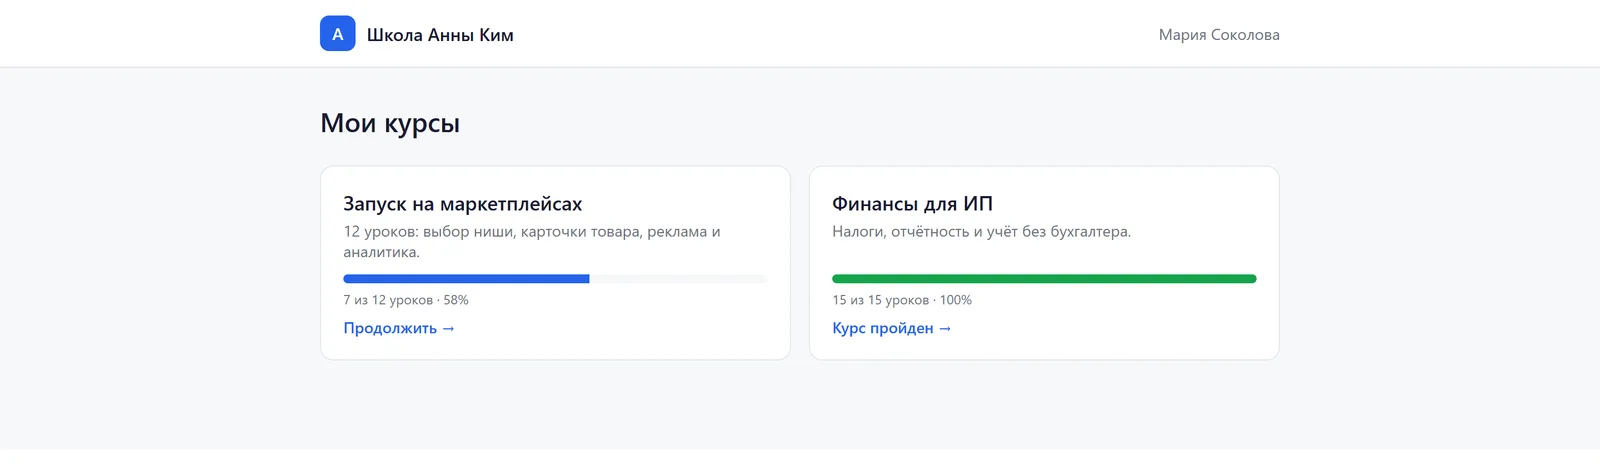The image size is (1600, 471).
Task: Click the "Мои курсы" page heading
Action: [x=390, y=123]
